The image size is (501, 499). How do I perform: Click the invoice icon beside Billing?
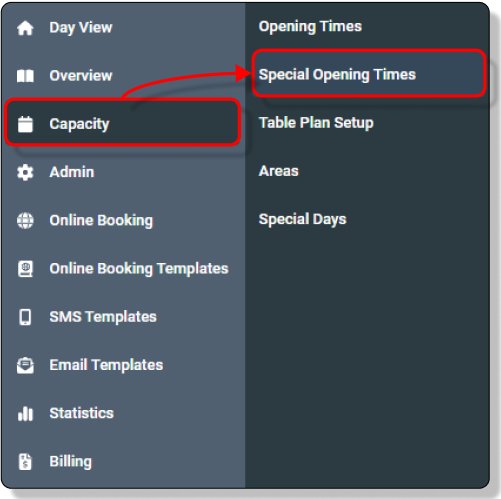pos(25,462)
